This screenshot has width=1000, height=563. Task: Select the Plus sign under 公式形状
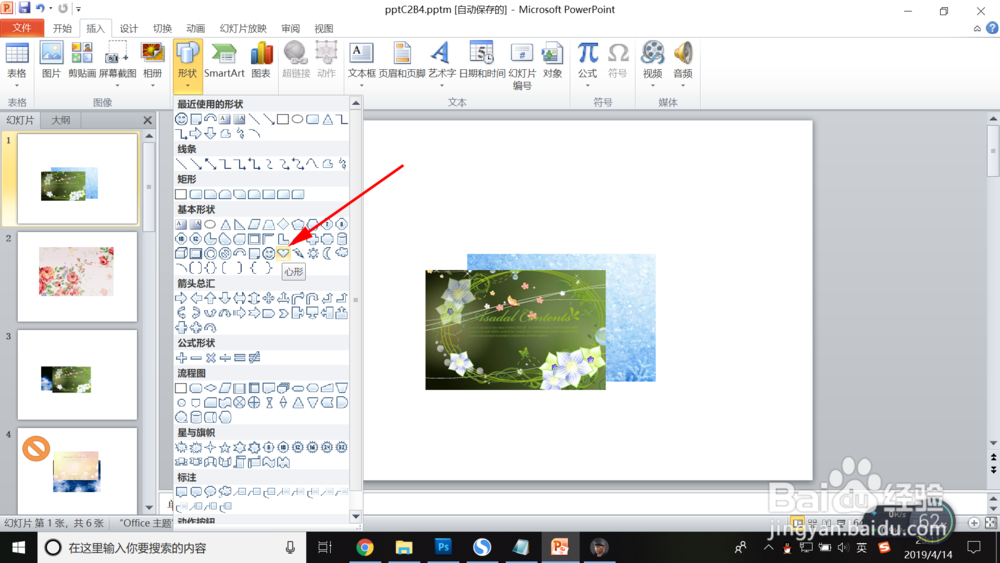(181, 358)
